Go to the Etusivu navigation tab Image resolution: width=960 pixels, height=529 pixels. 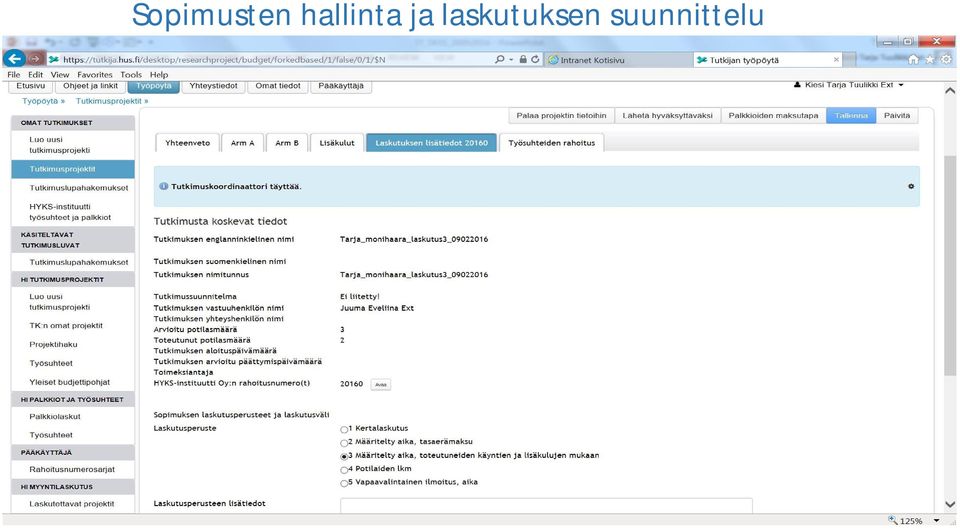tap(31, 86)
